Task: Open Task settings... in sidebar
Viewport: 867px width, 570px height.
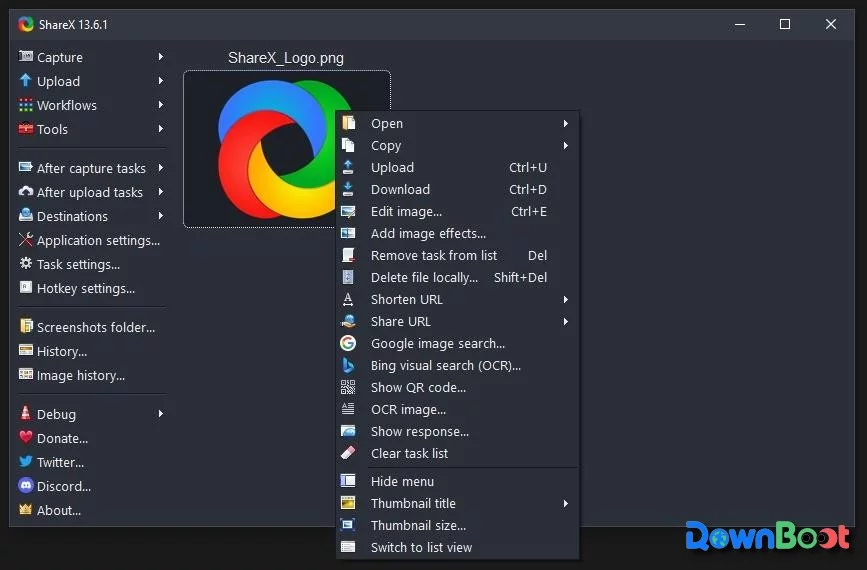Action: tap(90, 264)
